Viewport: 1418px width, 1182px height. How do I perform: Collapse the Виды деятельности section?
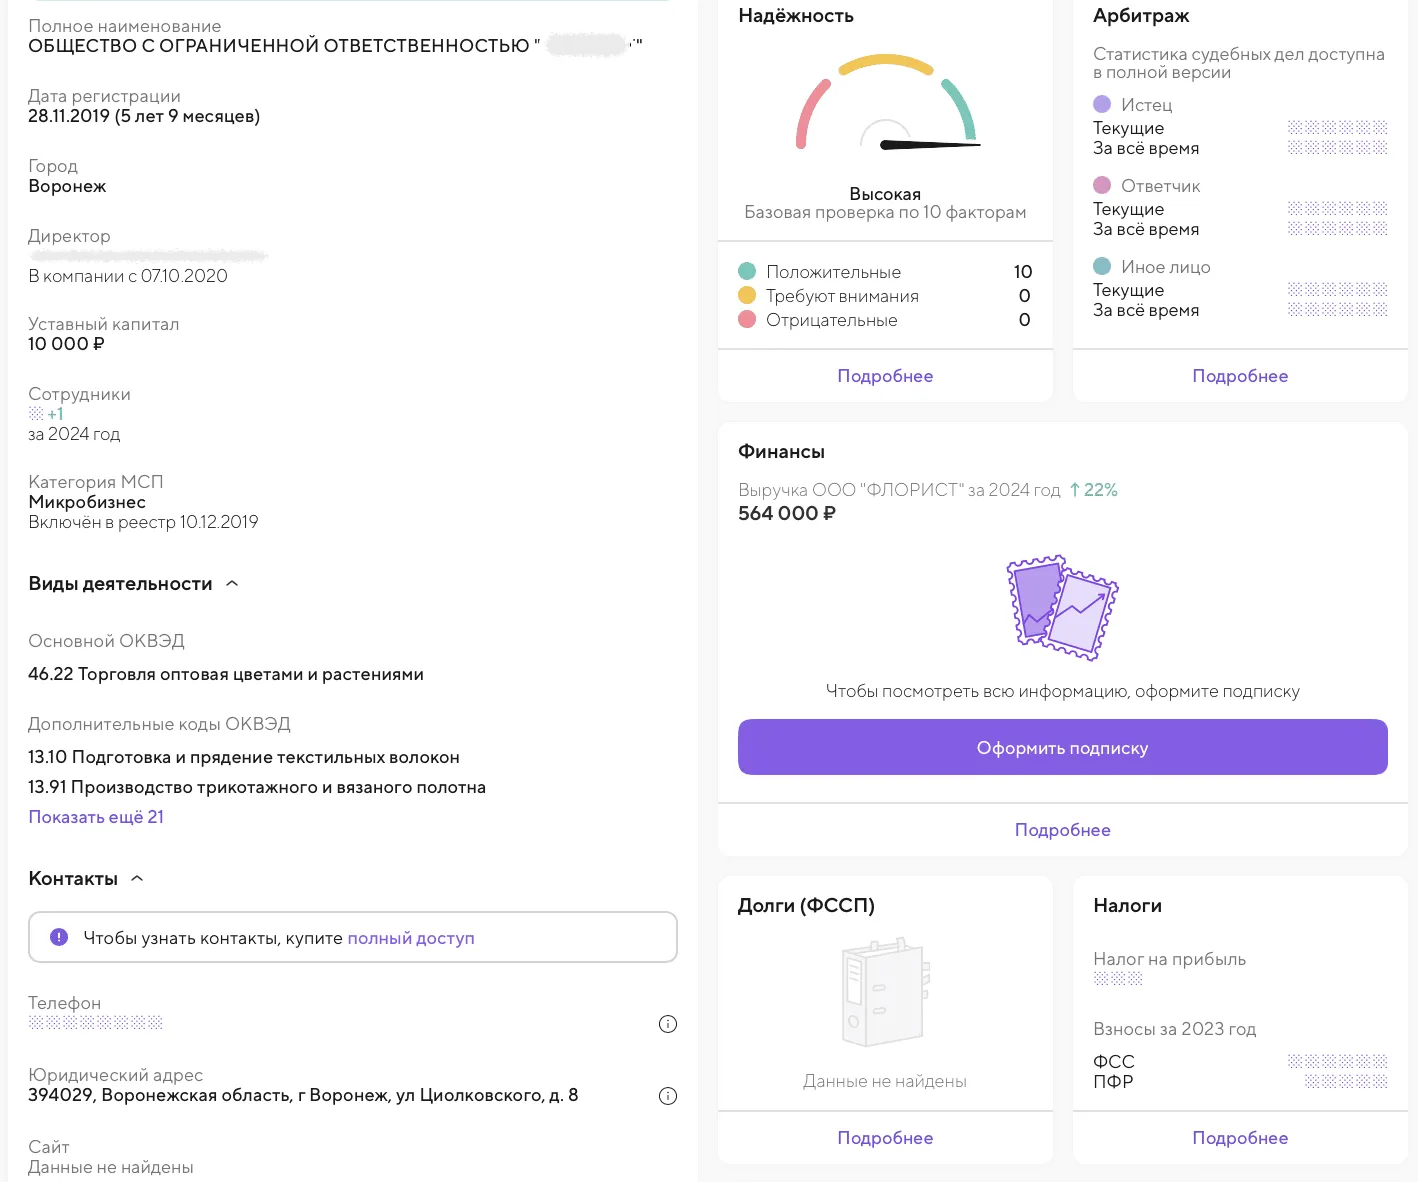tap(232, 584)
